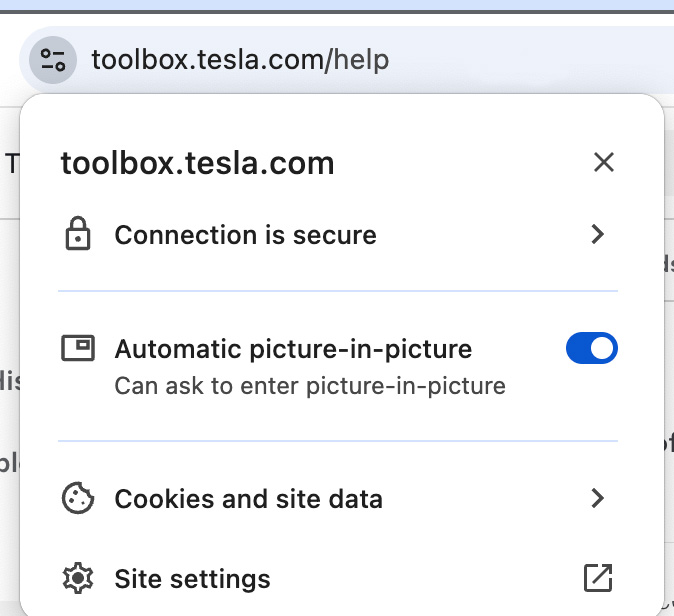Select the Connection is secure text
This screenshot has height=616, width=674.
point(245,235)
